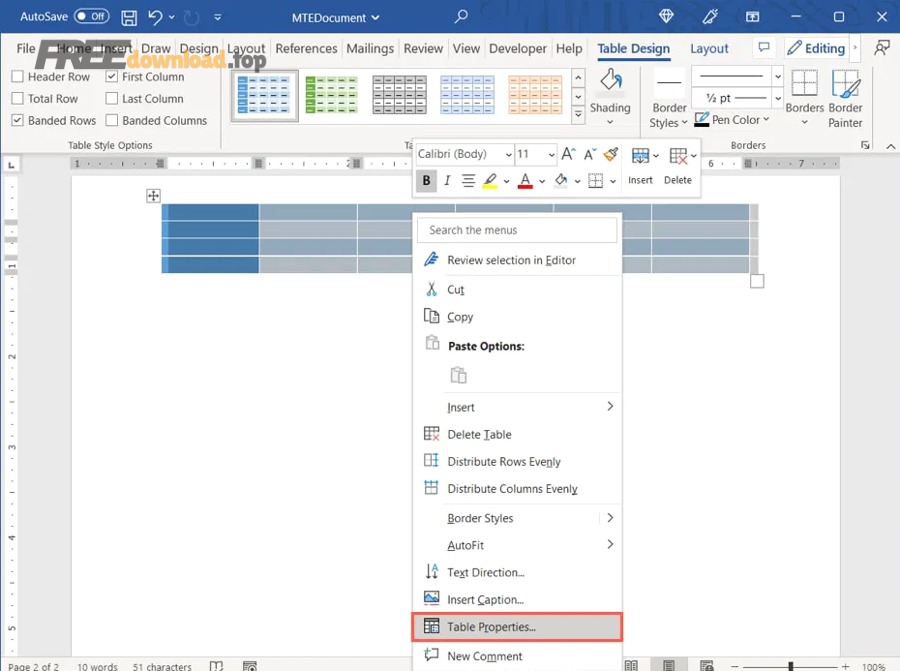Image resolution: width=900 pixels, height=671 pixels.
Task: Enable the Last Column checkbox
Action: 112,98
